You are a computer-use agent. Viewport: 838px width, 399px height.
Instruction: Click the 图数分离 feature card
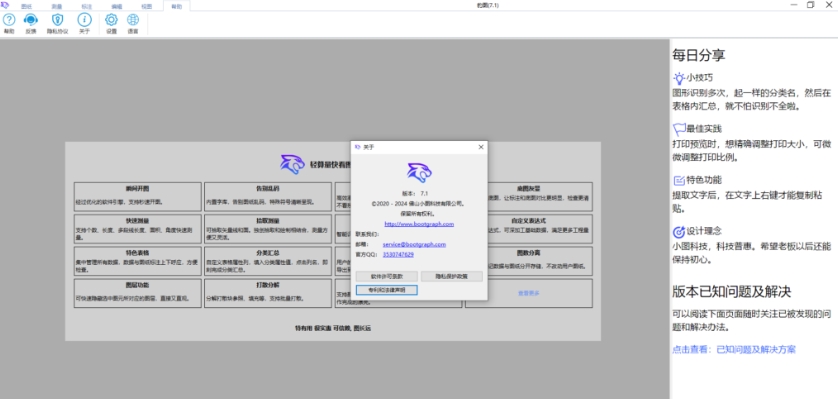point(540,261)
